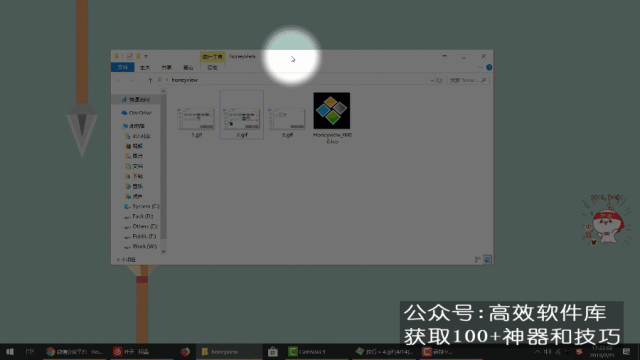
Task: Show hidden tray icons chevron
Action: point(538,351)
